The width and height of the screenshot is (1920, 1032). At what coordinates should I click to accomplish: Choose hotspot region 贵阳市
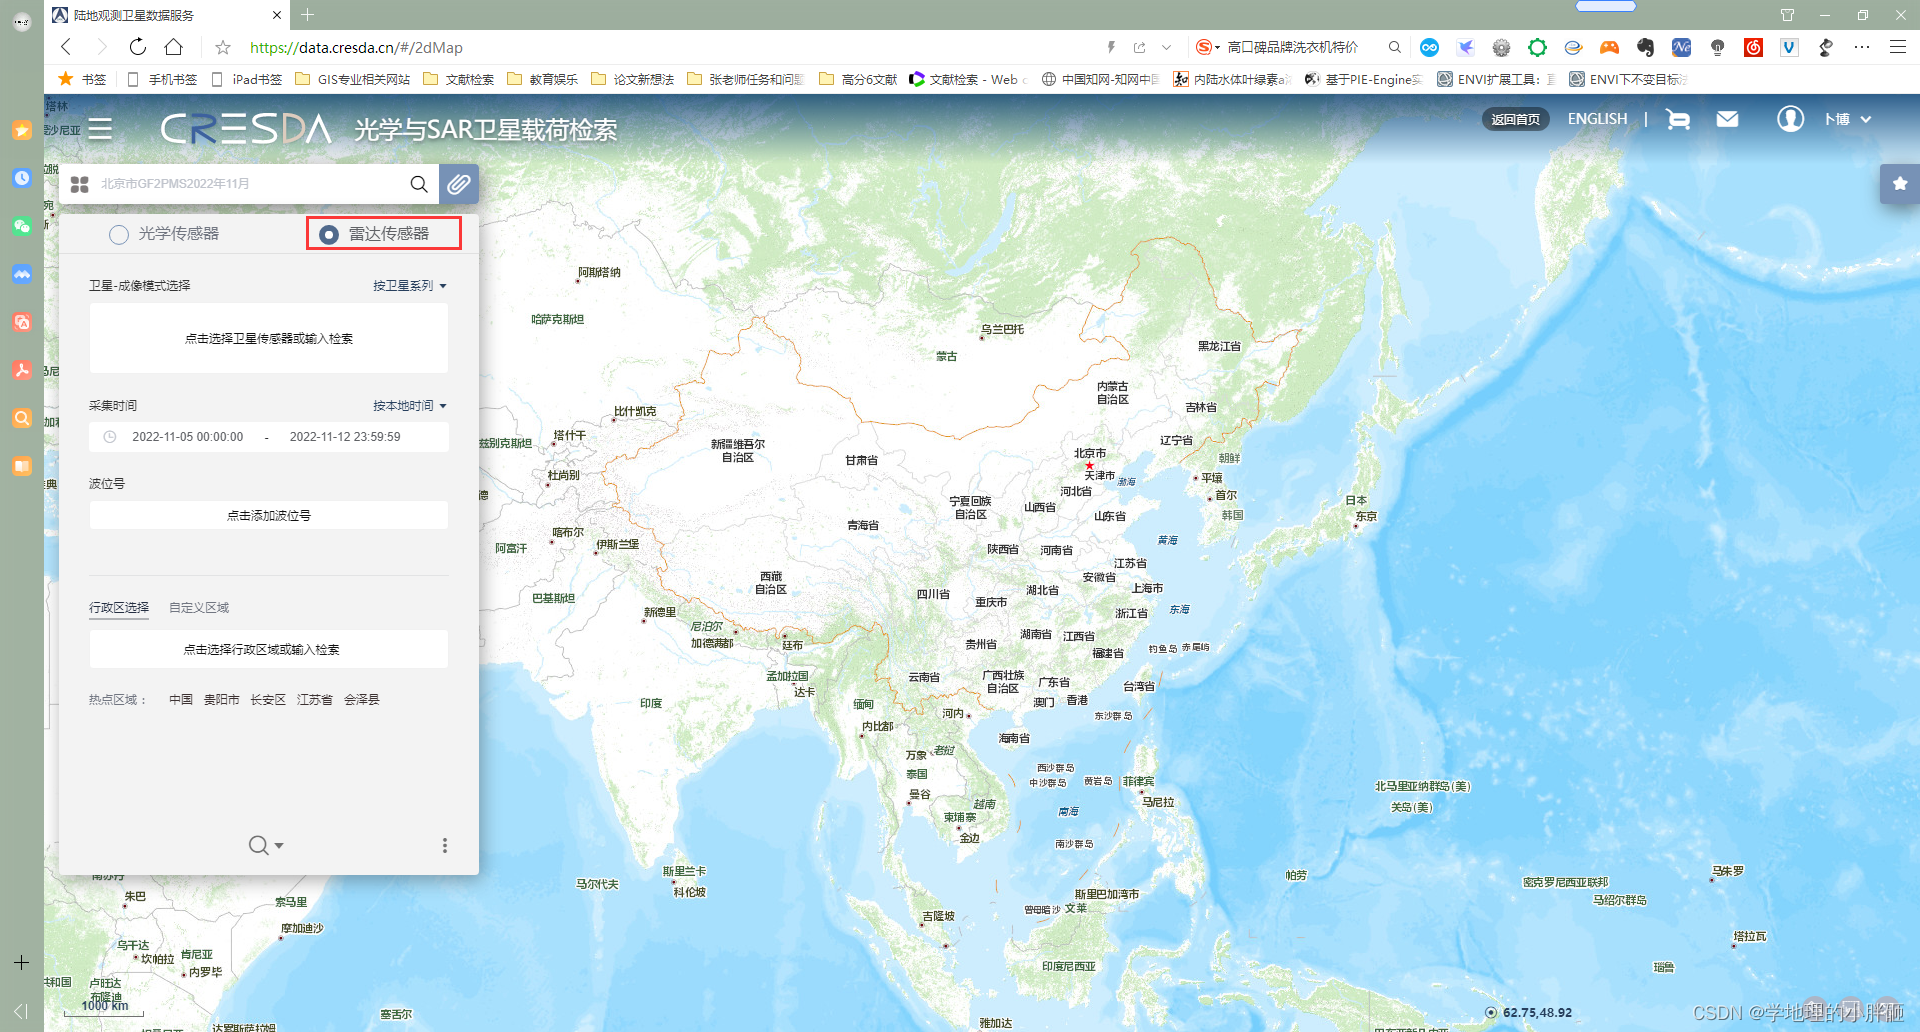(222, 700)
